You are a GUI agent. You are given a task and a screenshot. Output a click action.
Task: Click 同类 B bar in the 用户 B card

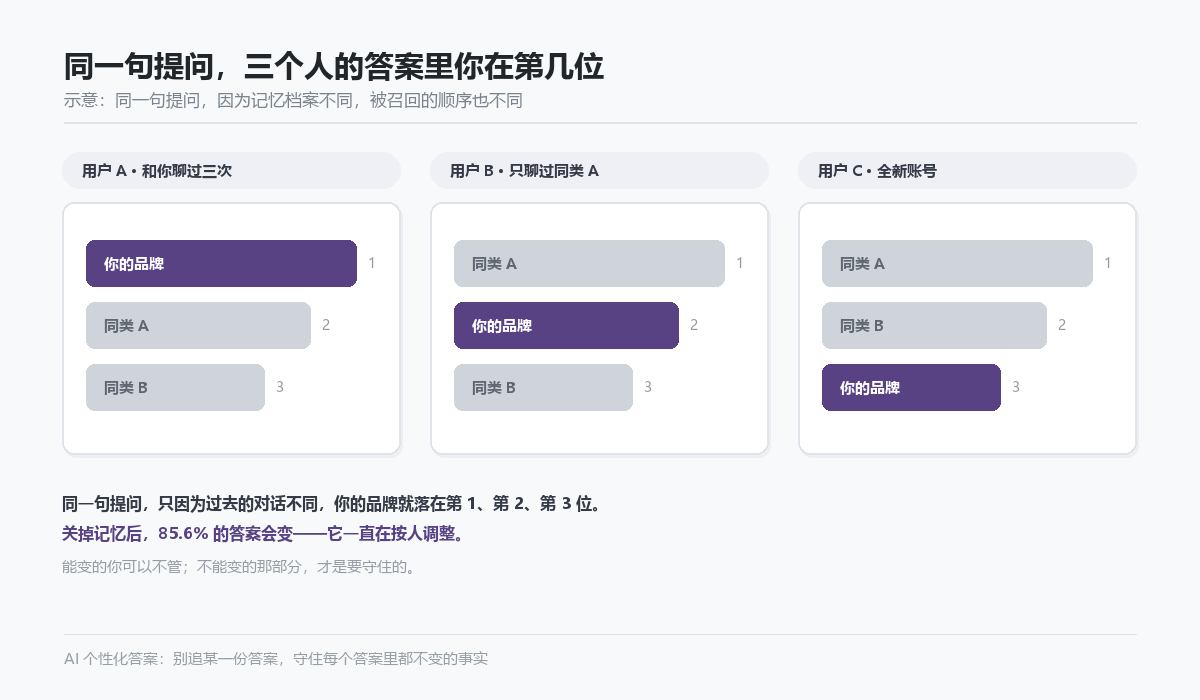543,388
